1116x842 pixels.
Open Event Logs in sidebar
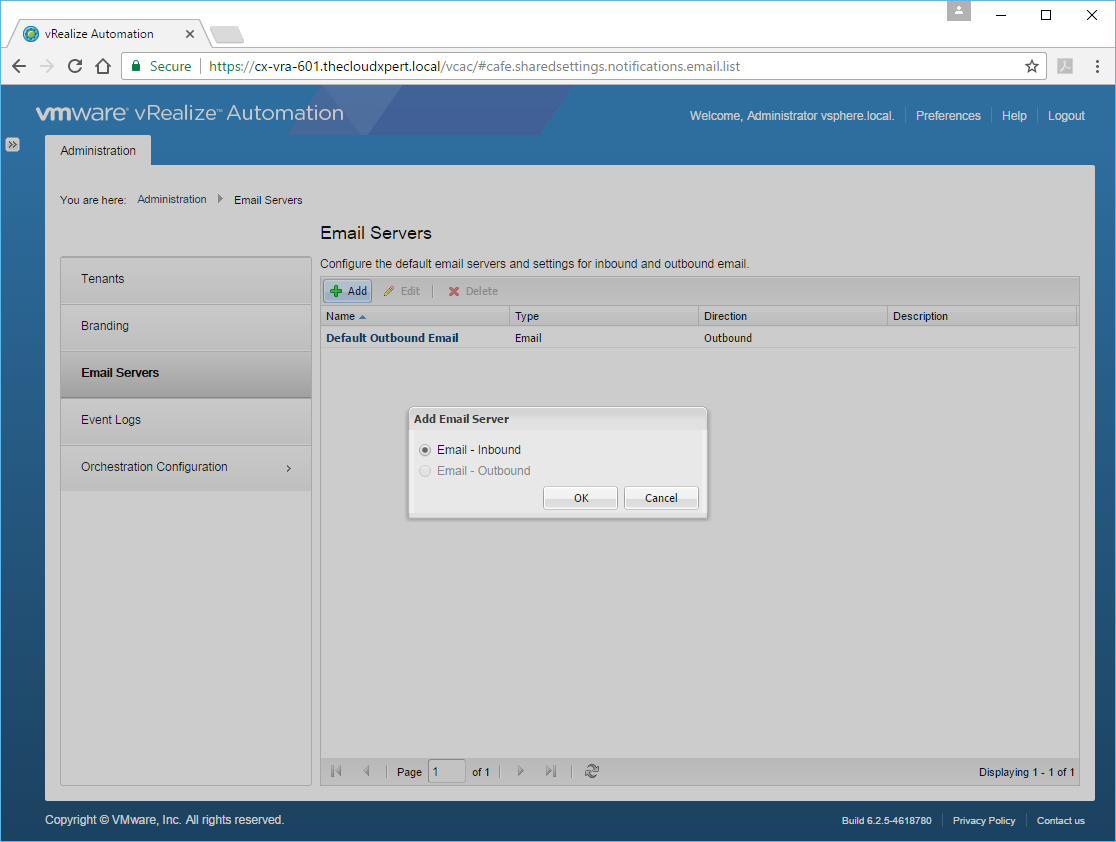point(111,420)
